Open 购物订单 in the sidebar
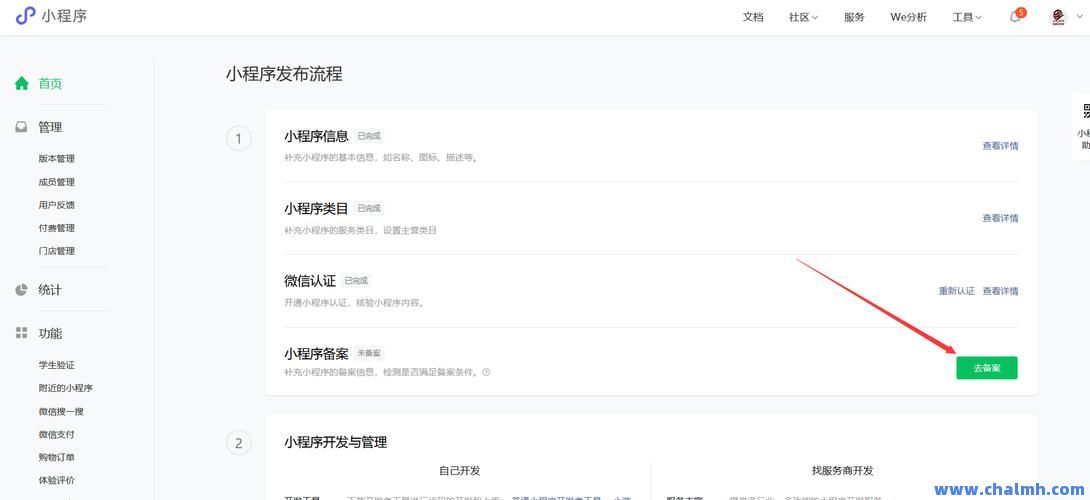1090x500 pixels. 56,458
